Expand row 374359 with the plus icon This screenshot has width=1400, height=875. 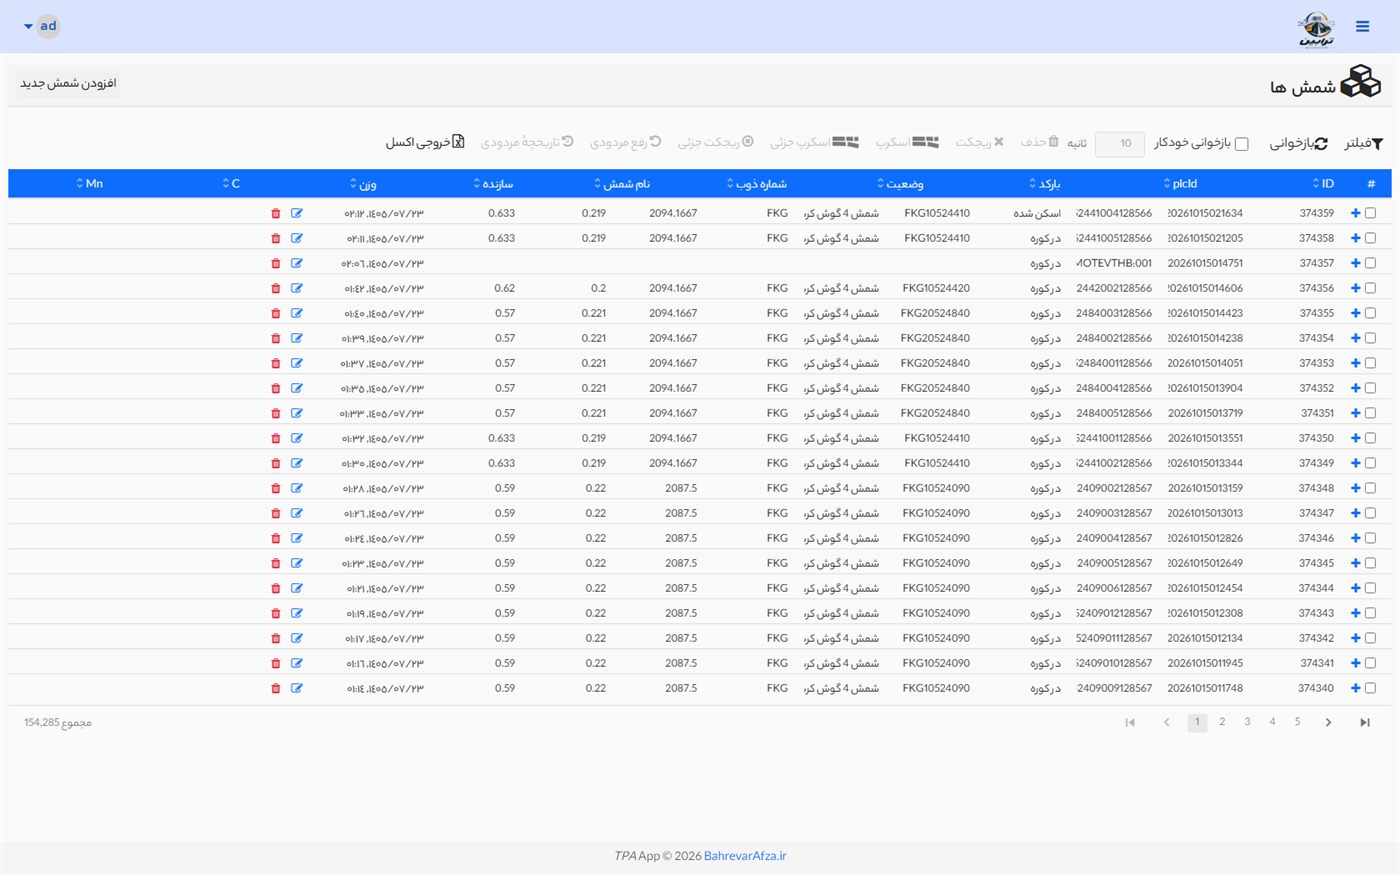1355,213
